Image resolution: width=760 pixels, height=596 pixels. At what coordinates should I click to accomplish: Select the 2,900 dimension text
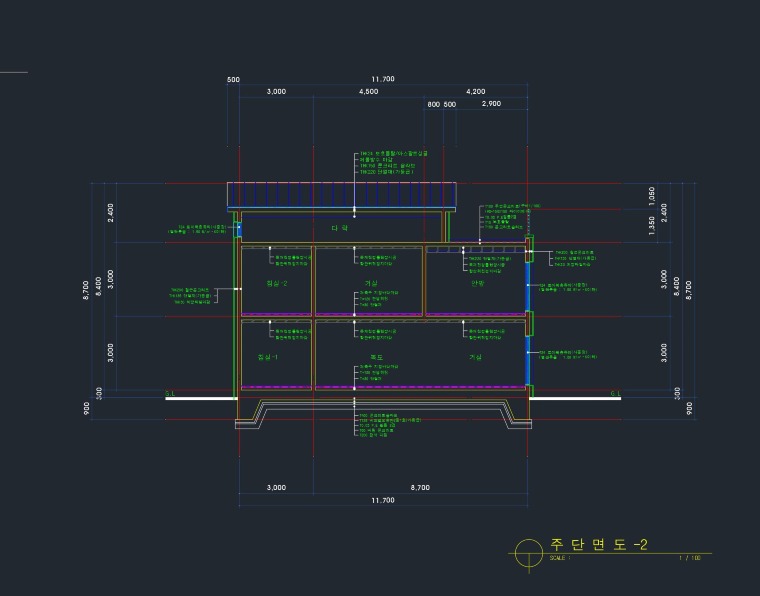(x=491, y=104)
